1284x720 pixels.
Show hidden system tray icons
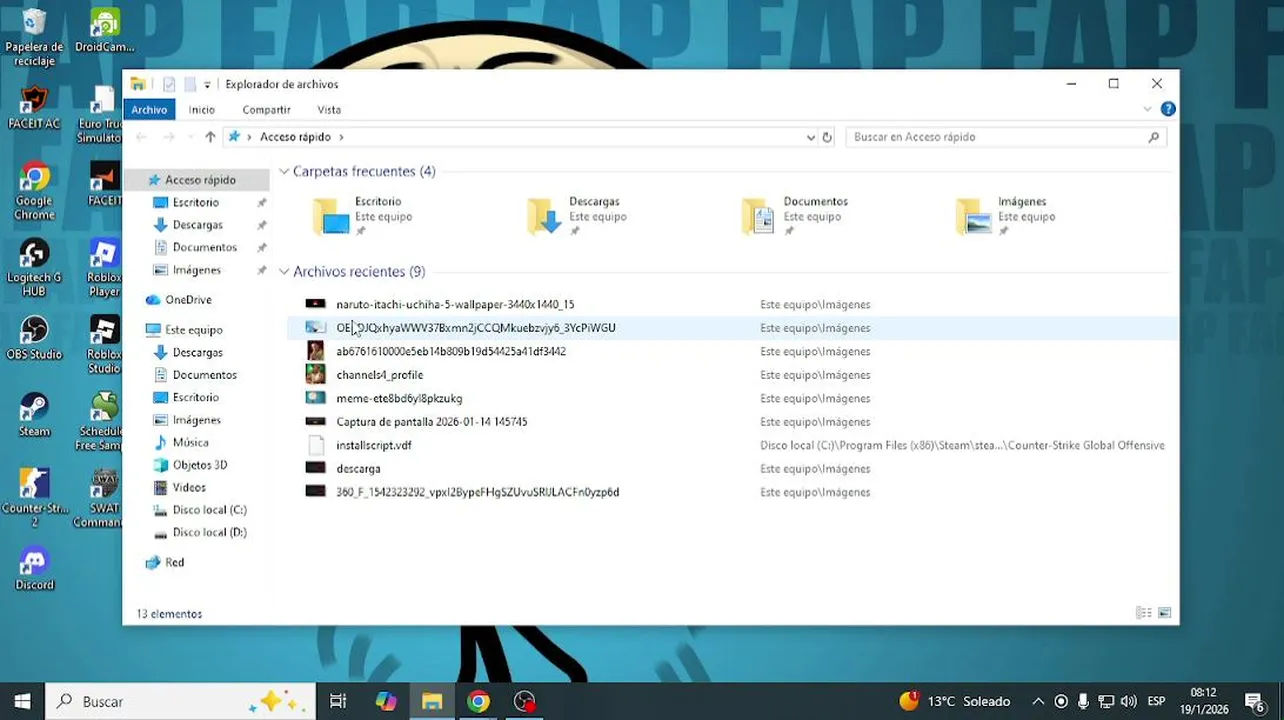[1038, 702]
